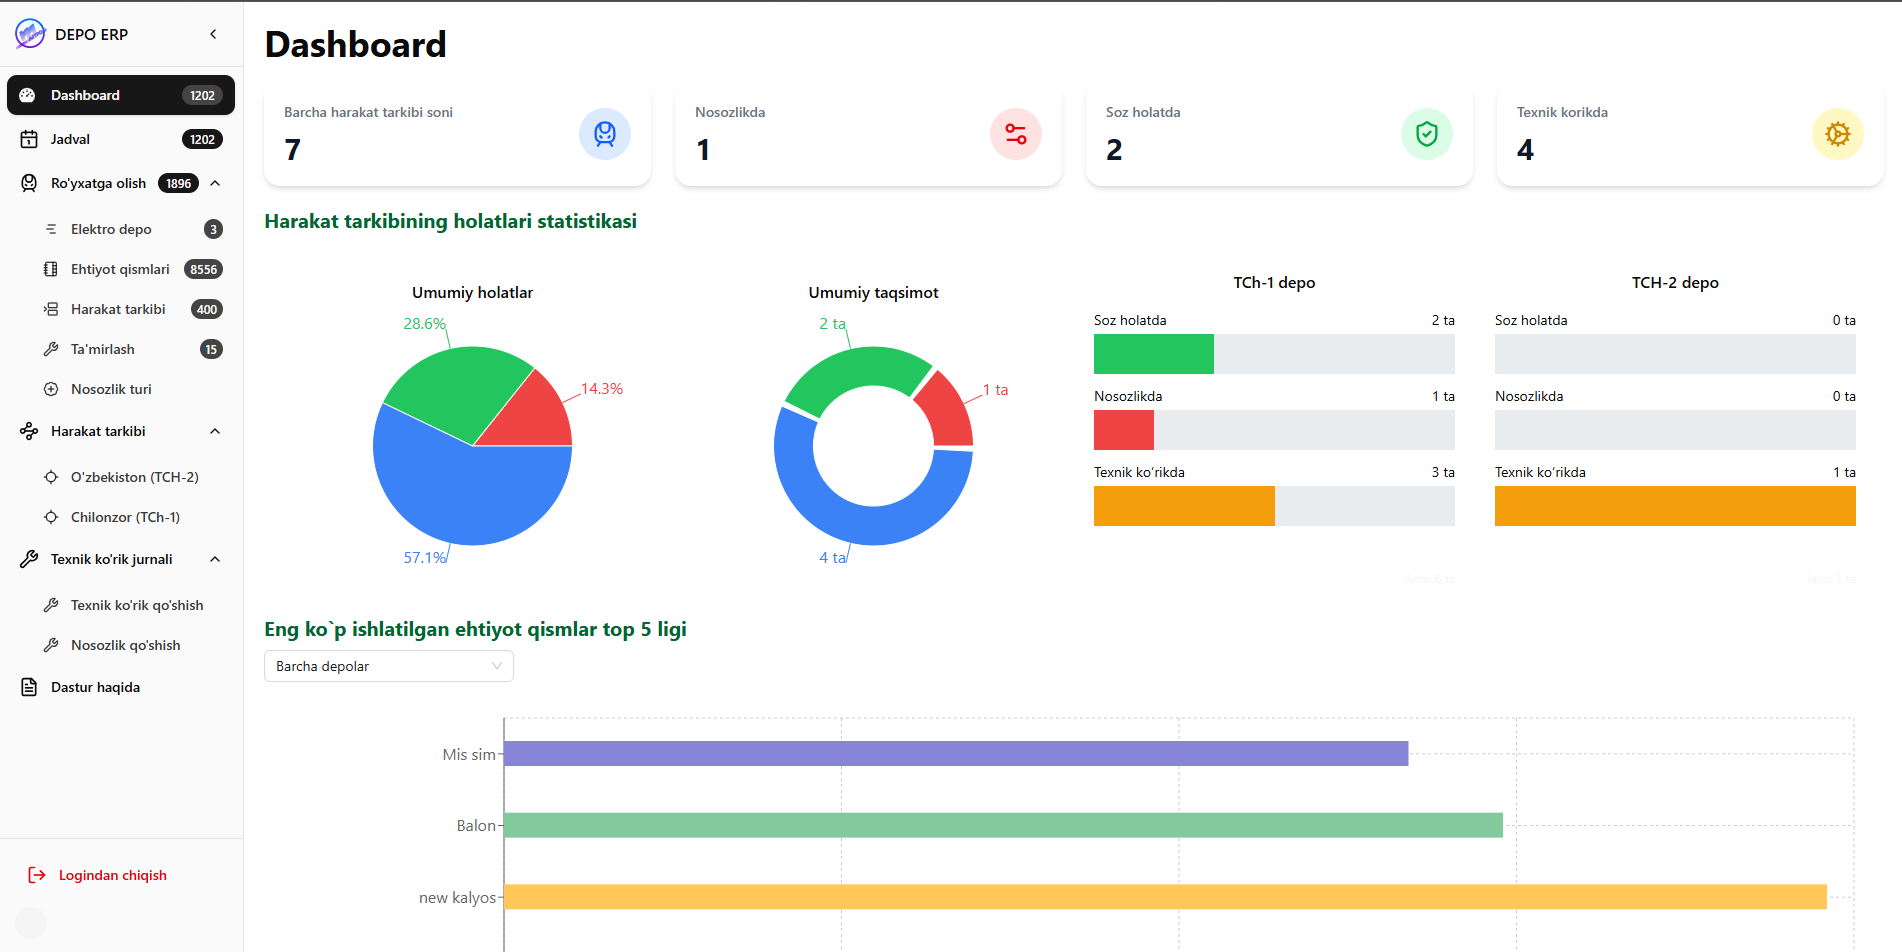
Task: Go to Ehtiyot qismlari page
Action: 120,270
